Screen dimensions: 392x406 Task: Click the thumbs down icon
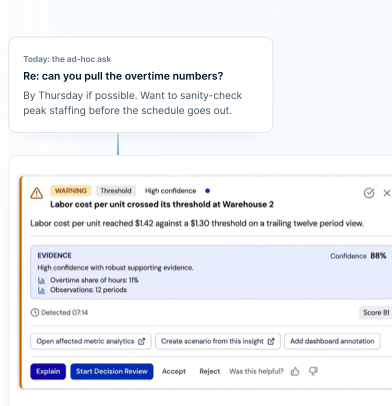[x=313, y=371]
